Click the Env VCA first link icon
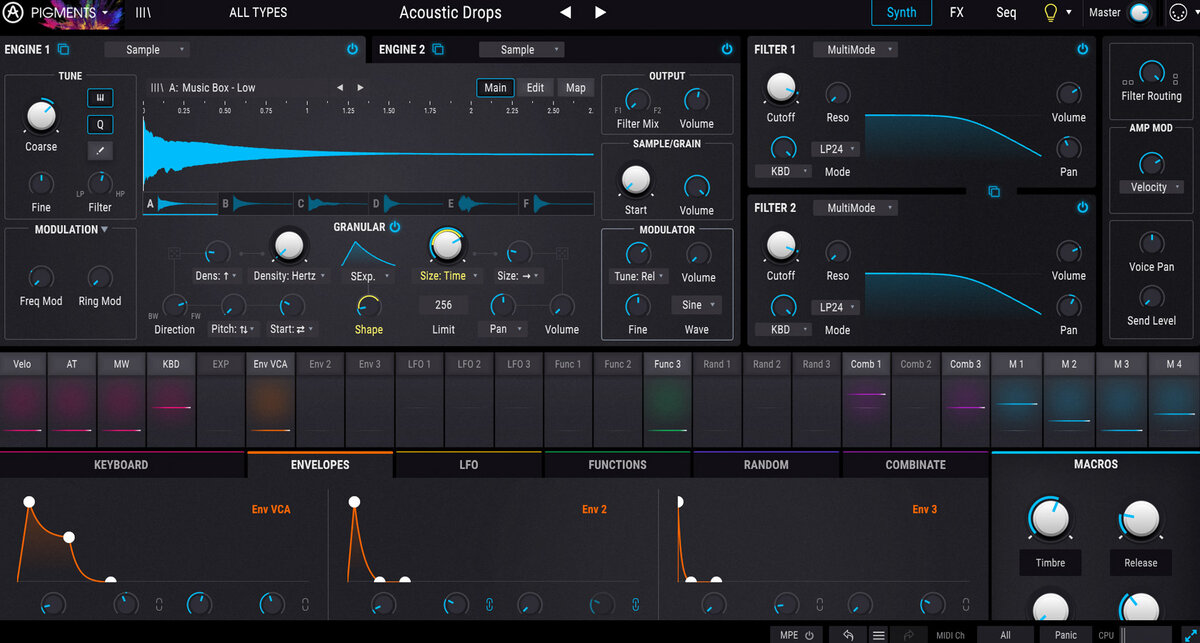Screen dimensions: 1200x643 [x=159, y=603]
